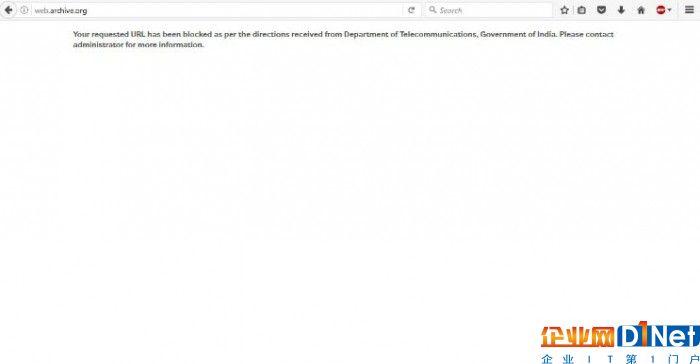The image size is (700, 364).
Task: Go back using the back arrow button
Action: (8, 10)
